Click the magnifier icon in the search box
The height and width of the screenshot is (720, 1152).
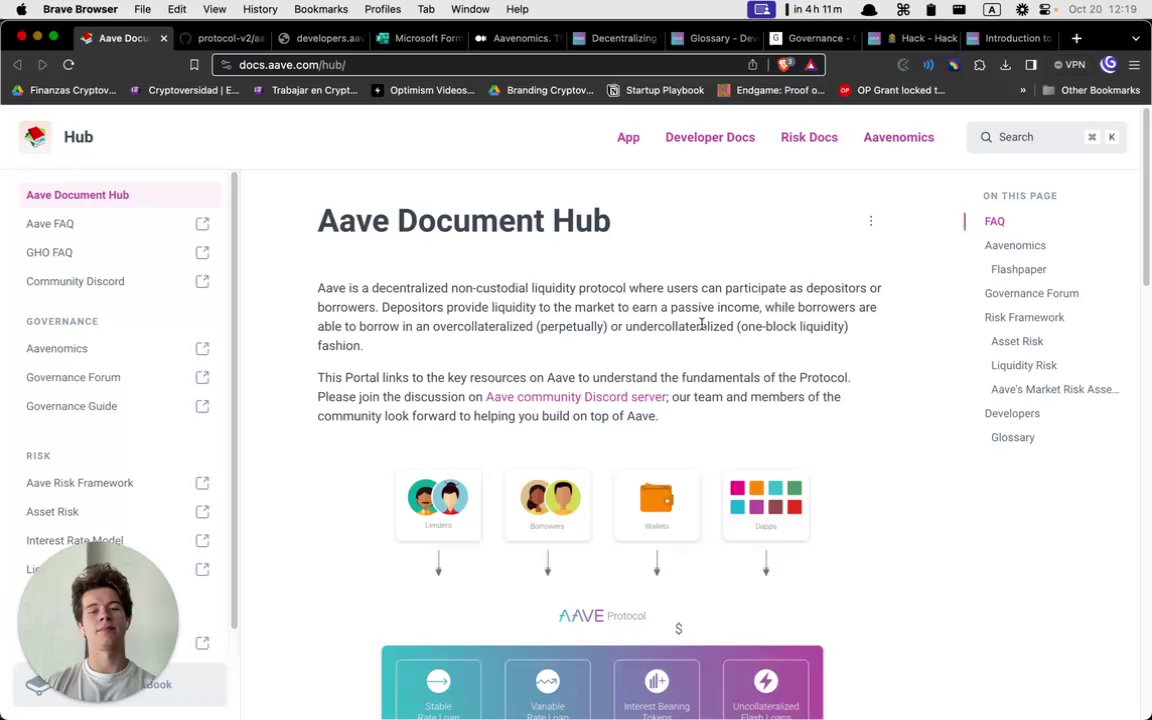(x=986, y=137)
